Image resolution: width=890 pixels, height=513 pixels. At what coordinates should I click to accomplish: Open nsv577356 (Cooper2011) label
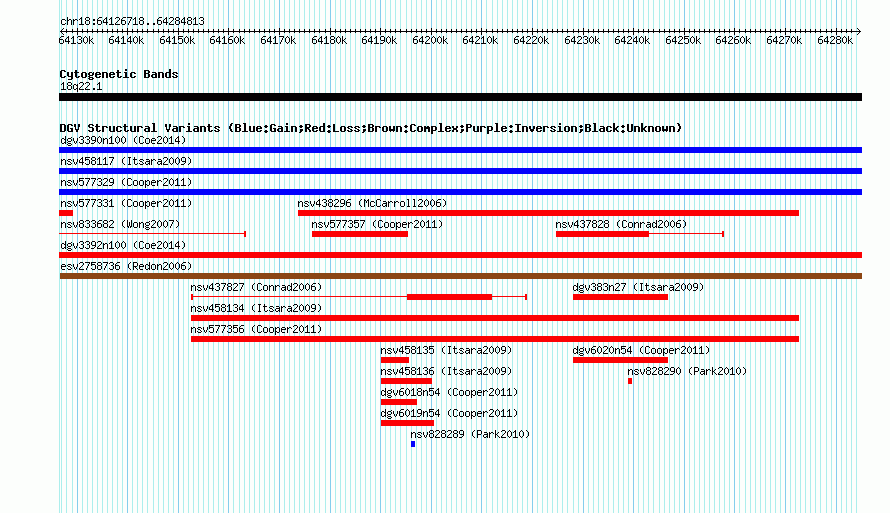pos(256,329)
